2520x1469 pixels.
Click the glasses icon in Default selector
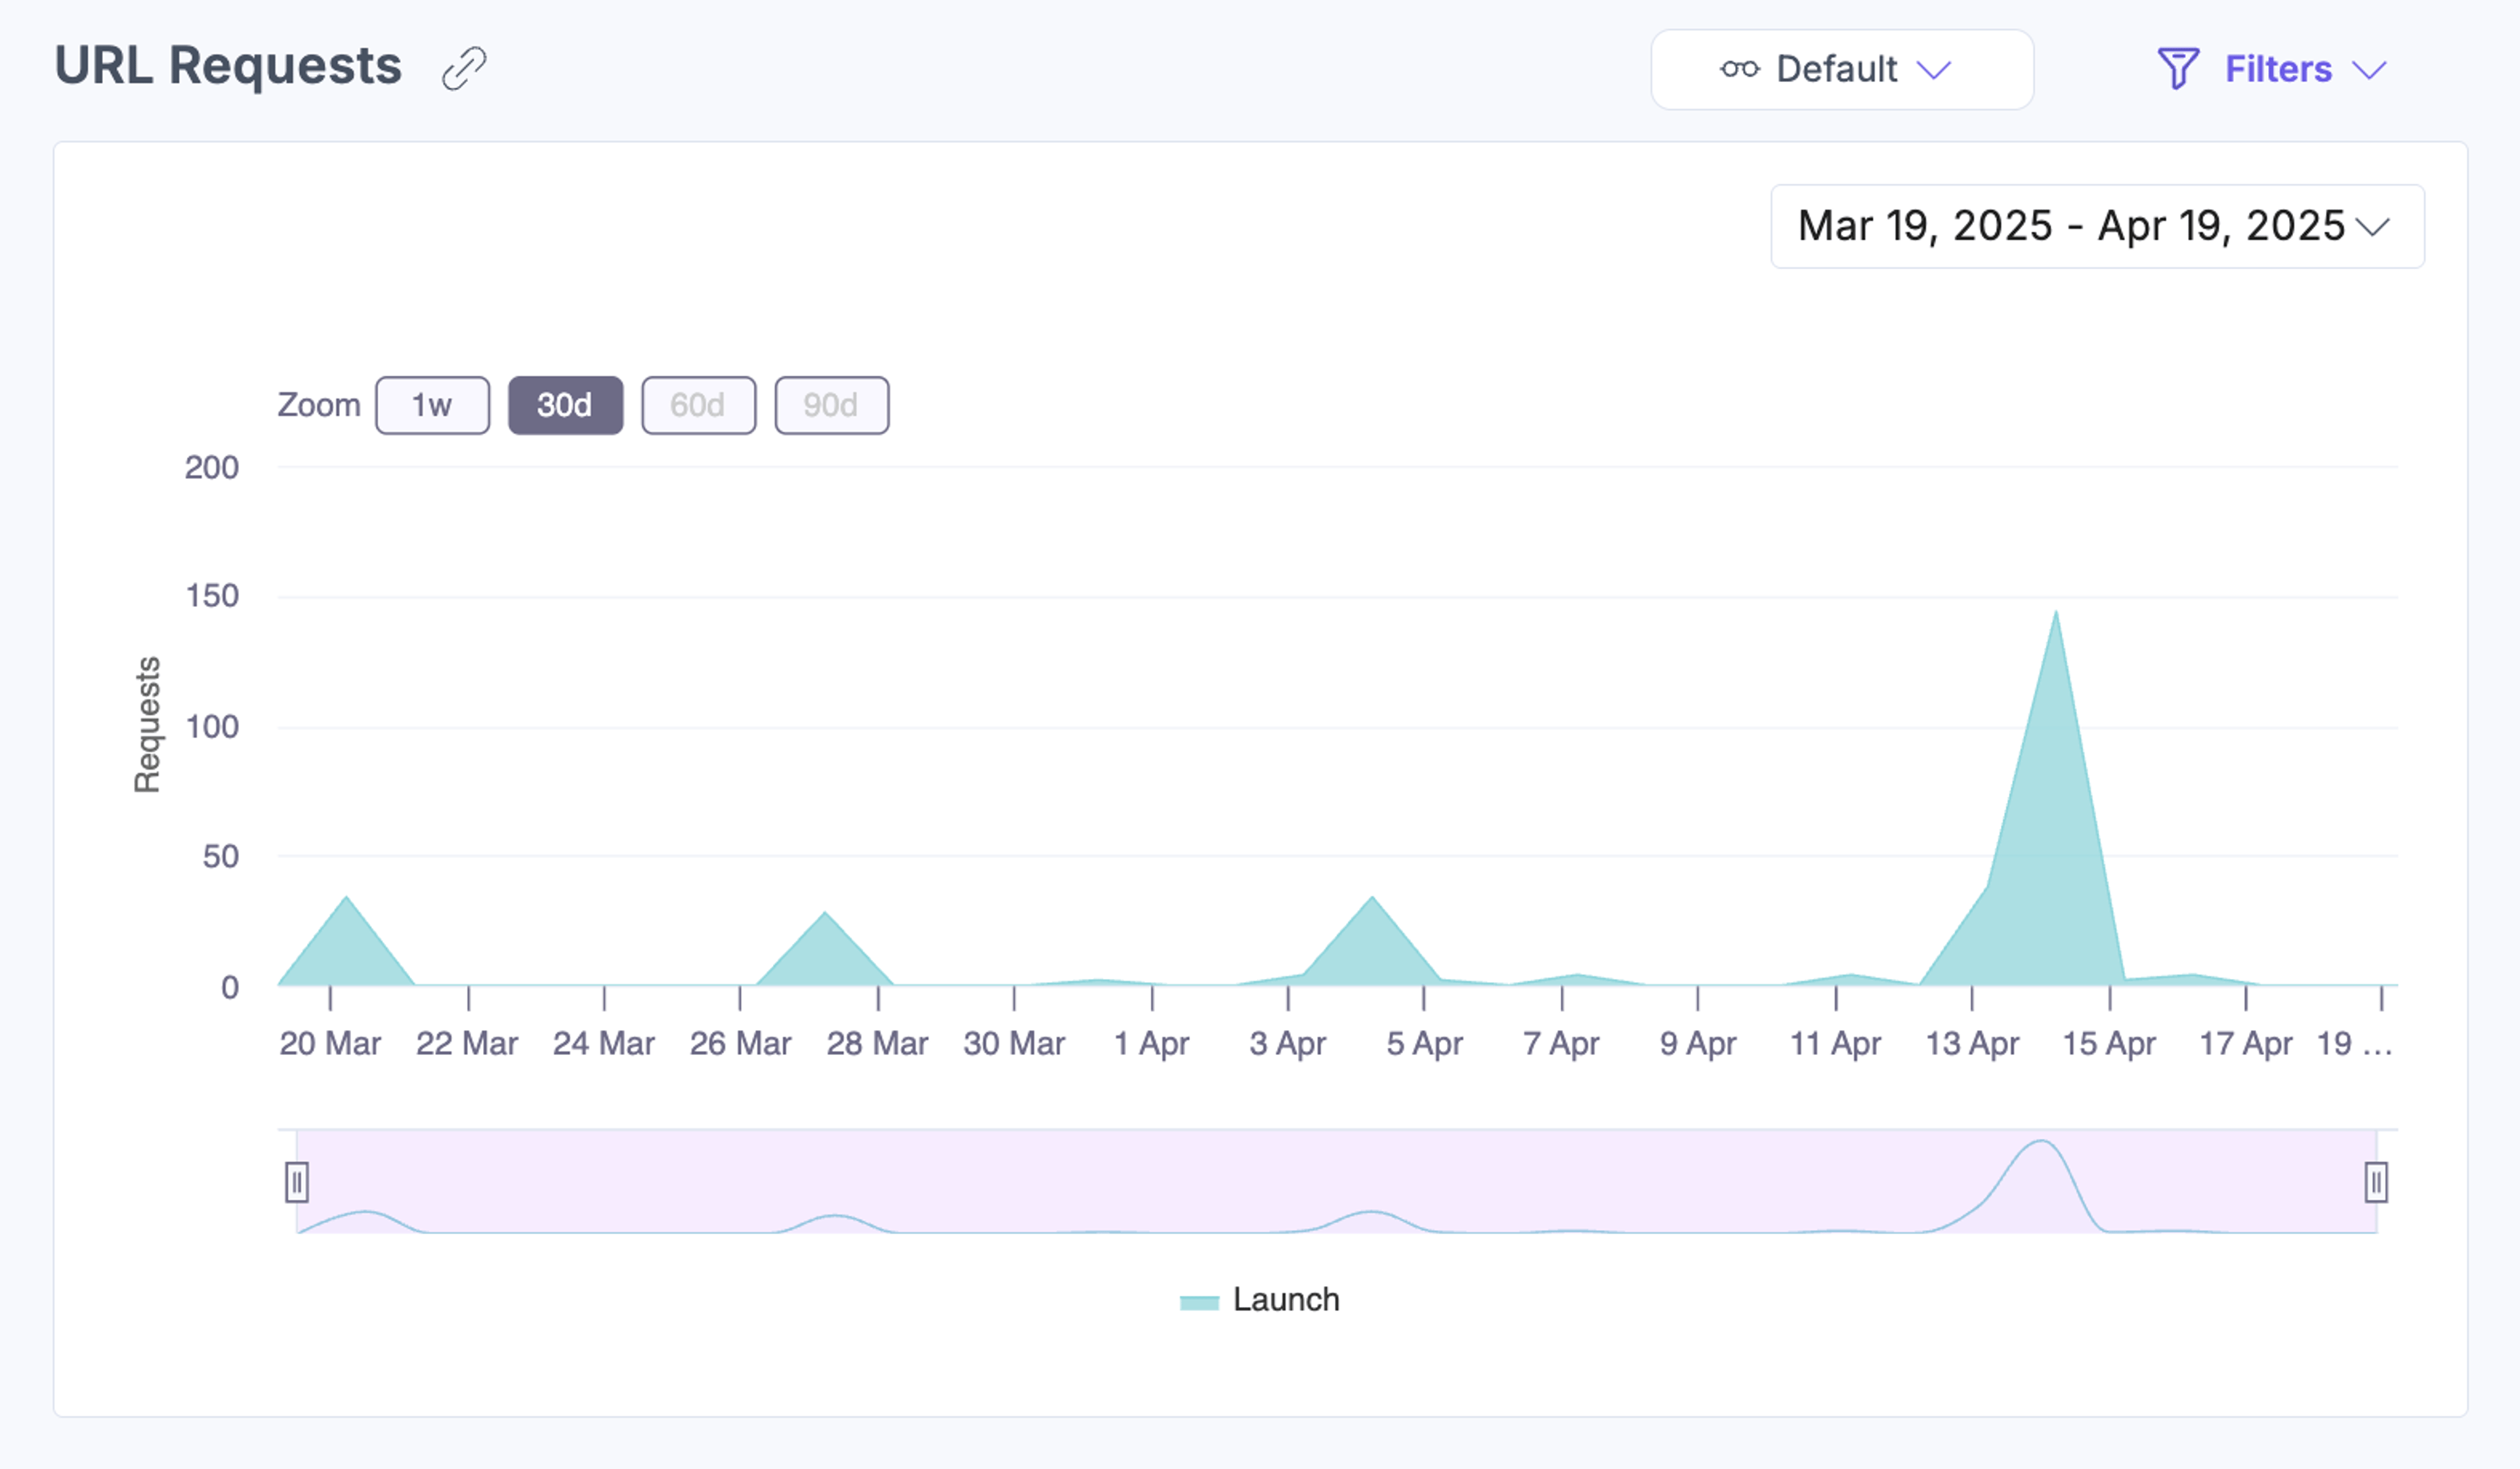point(1739,69)
